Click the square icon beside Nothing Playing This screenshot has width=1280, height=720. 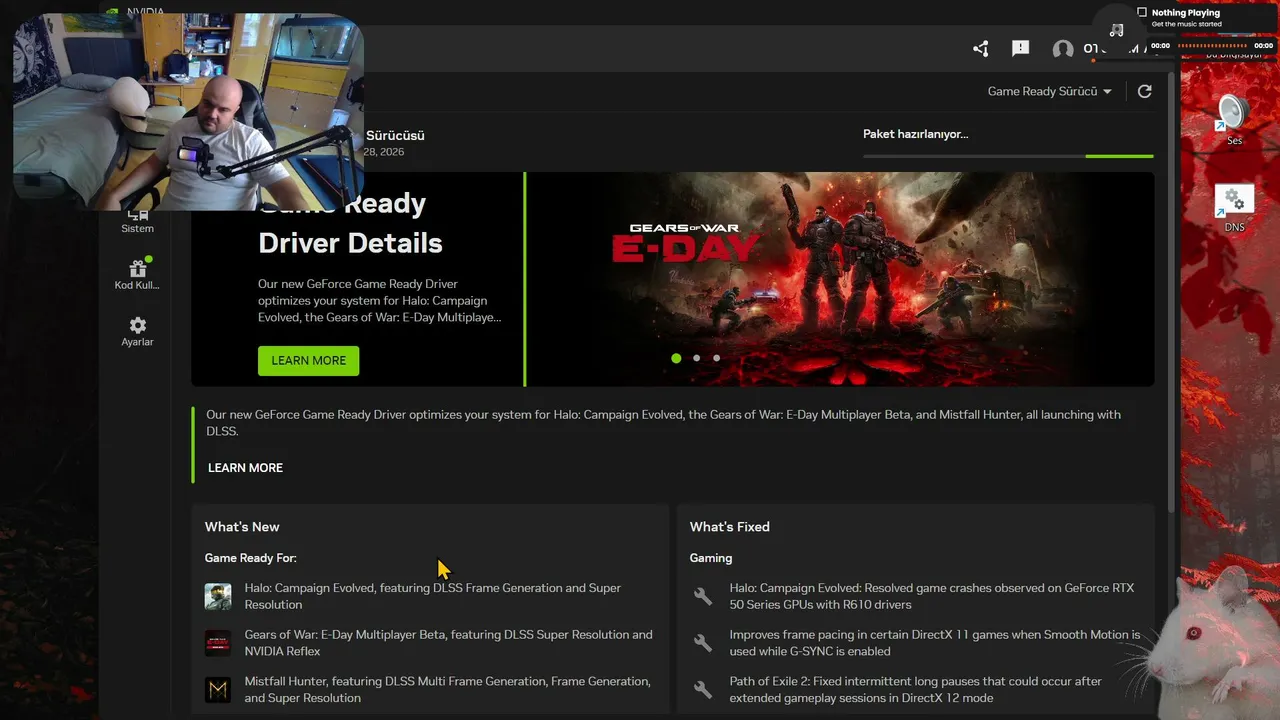pyautogui.click(x=1142, y=12)
